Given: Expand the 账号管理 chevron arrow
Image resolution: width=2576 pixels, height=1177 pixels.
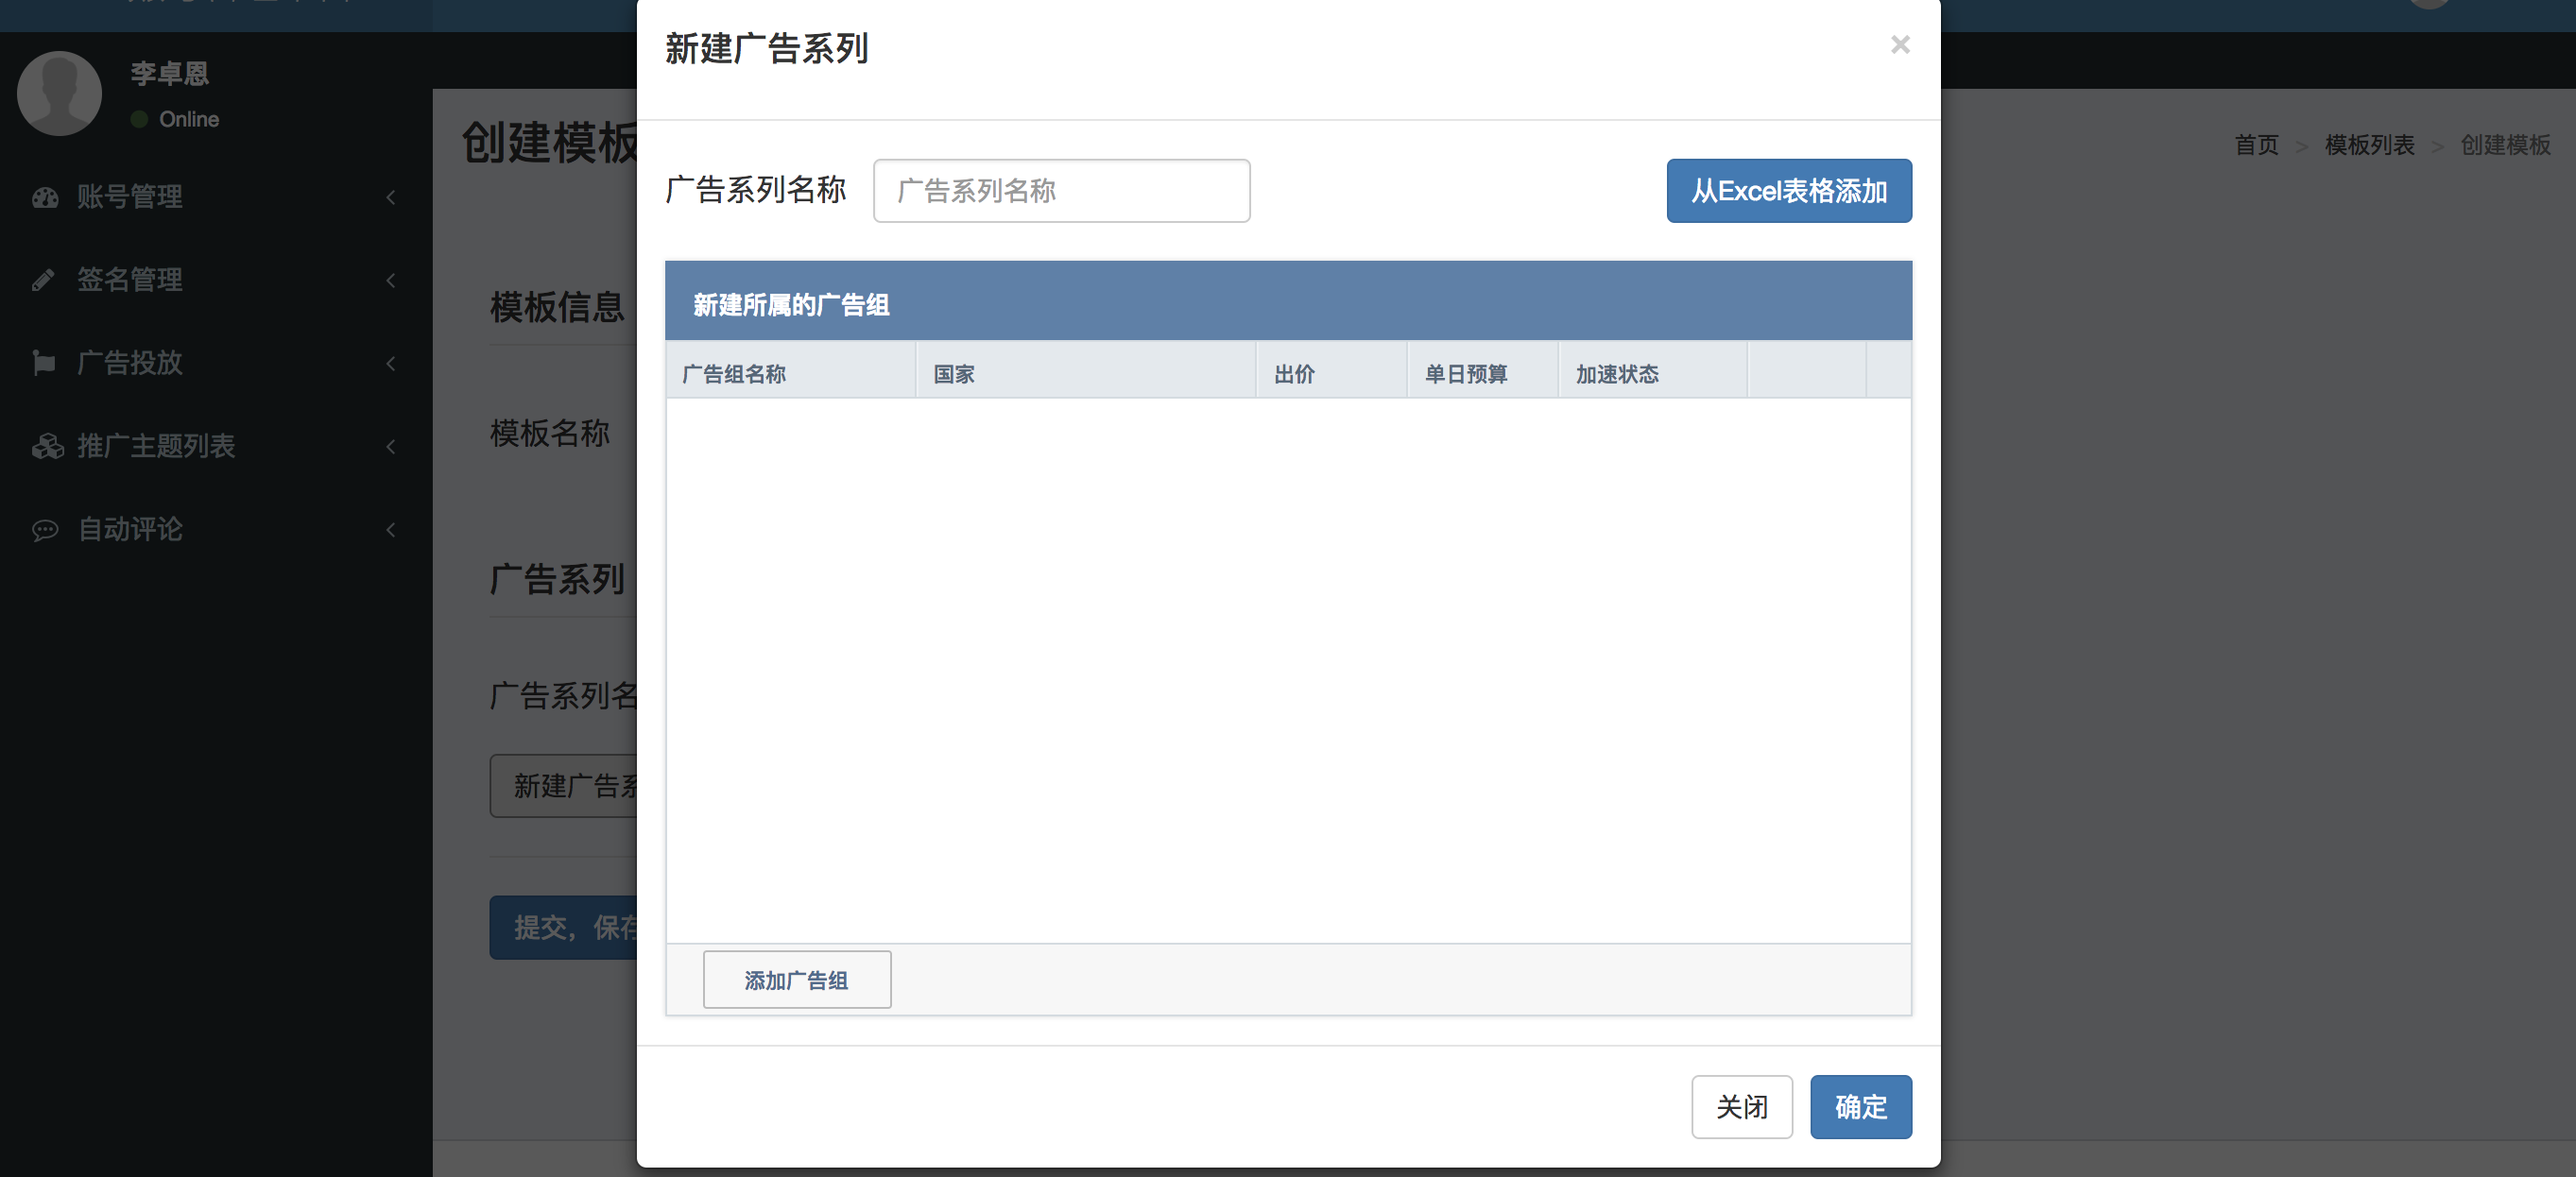Looking at the screenshot, I should click(391, 197).
